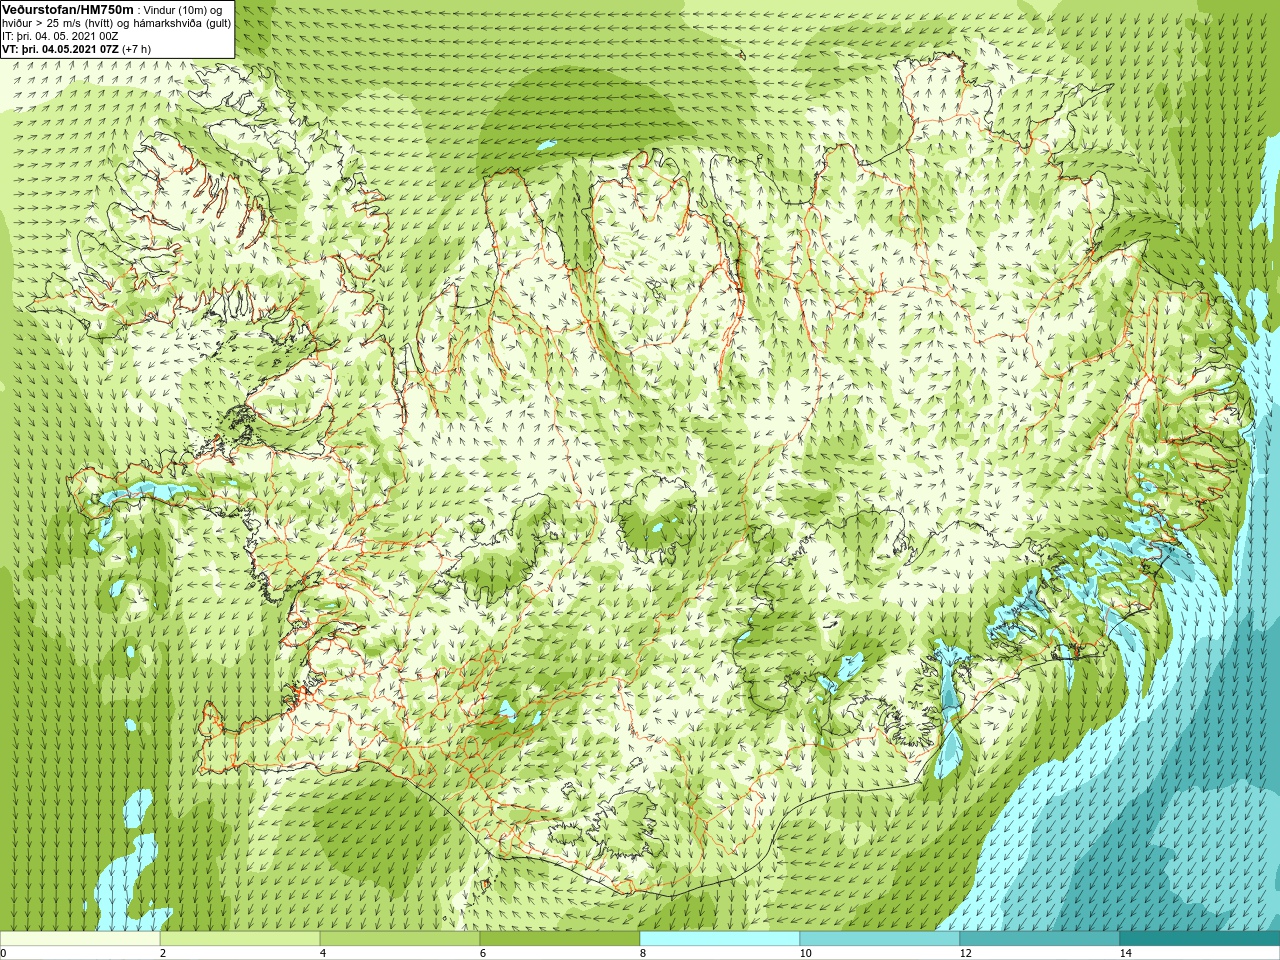Viewport: 1280px width, 960px height.
Task: Click the light green 2–4 m/s scale swatch
Action: (240, 939)
